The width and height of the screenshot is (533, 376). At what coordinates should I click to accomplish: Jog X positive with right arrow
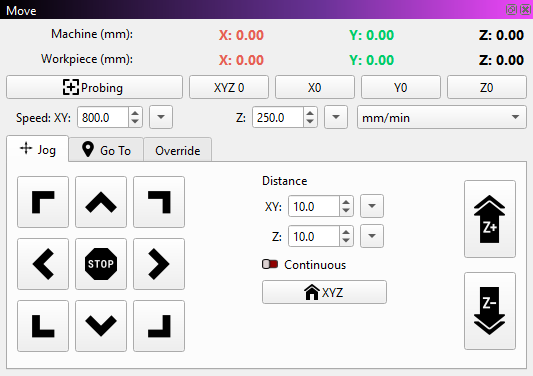tap(159, 264)
